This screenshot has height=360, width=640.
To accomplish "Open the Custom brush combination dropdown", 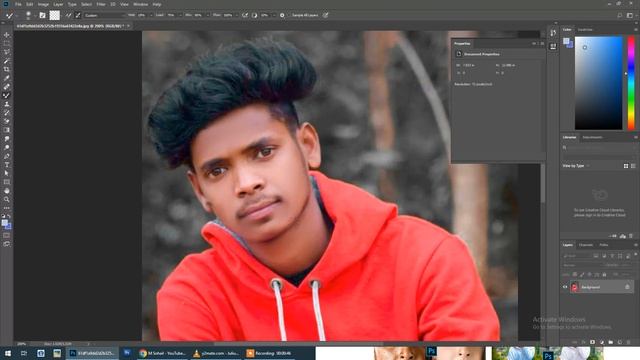I will (104, 15).
